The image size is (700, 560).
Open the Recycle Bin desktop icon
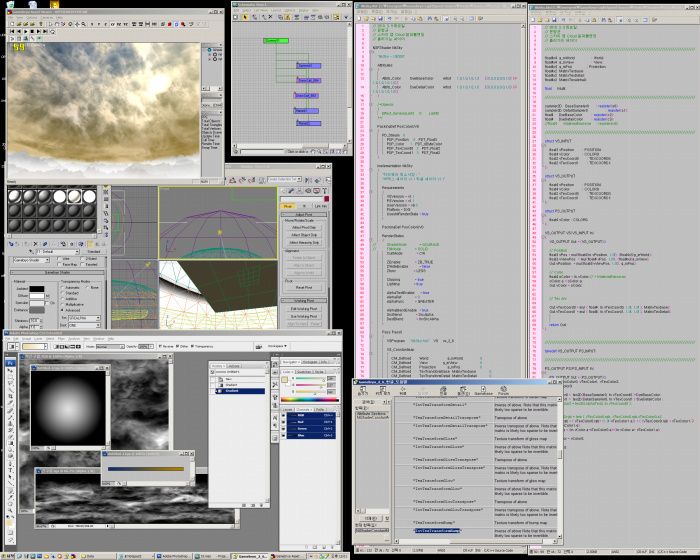pyautogui.click(x=11, y=4)
